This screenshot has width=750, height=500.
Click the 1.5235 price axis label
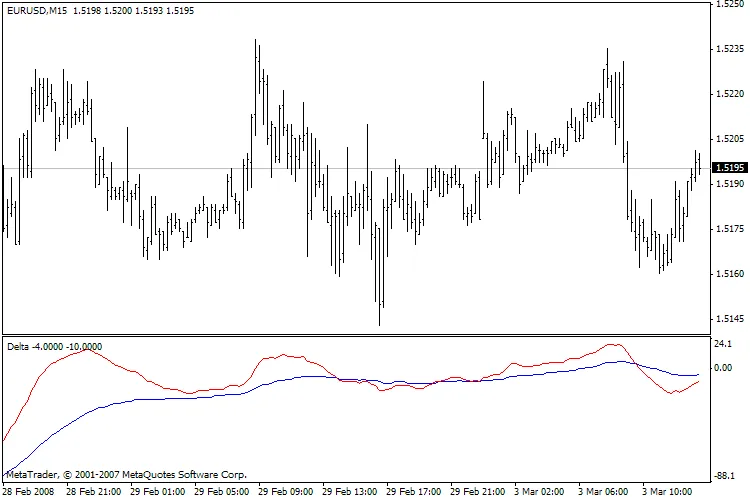pos(727,49)
